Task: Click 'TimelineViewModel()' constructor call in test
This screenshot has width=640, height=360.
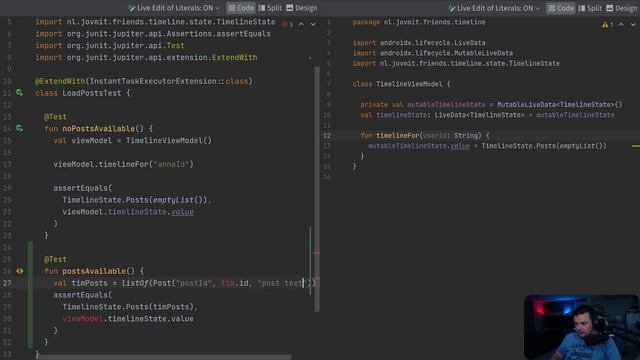Action: click(x=169, y=140)
